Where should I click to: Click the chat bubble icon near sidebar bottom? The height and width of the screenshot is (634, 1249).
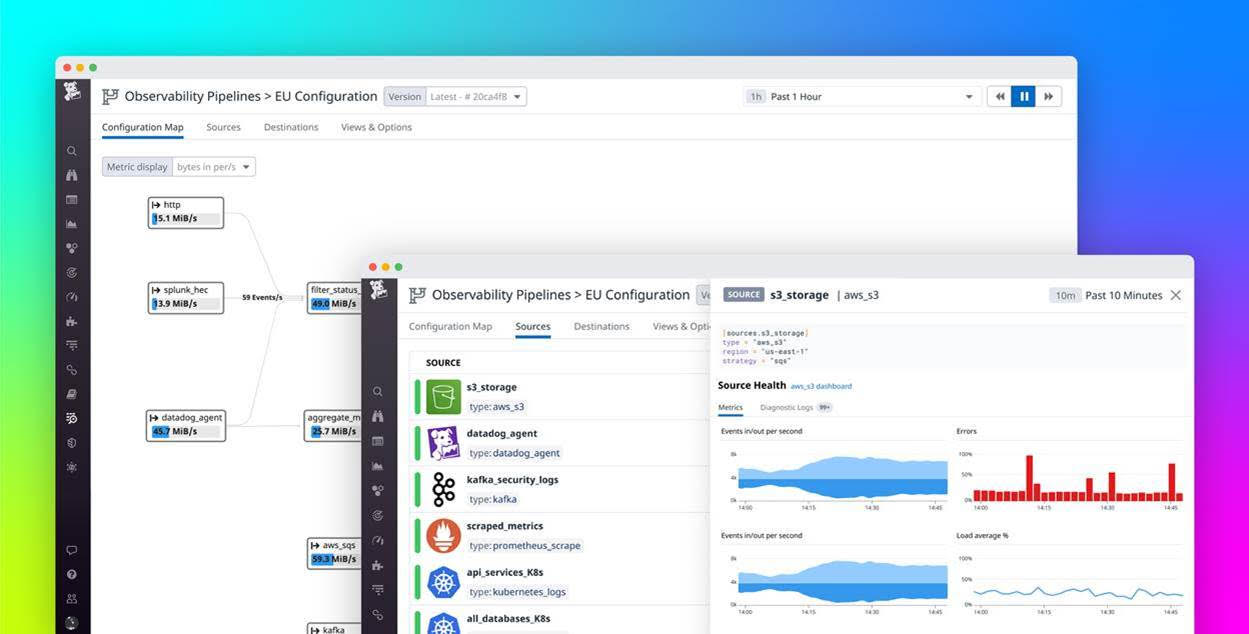[71, 549]
